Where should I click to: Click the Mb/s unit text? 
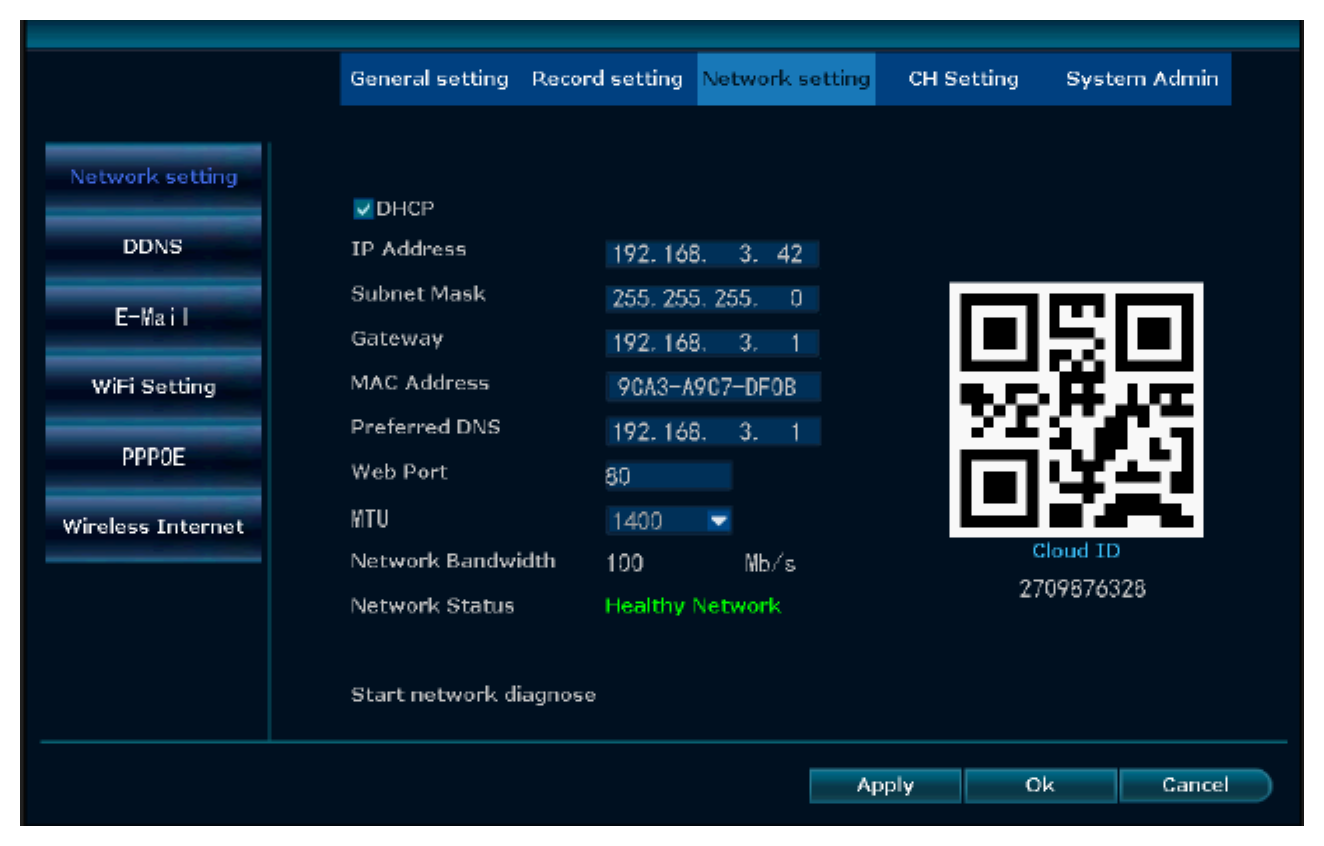tap(771, 563)
